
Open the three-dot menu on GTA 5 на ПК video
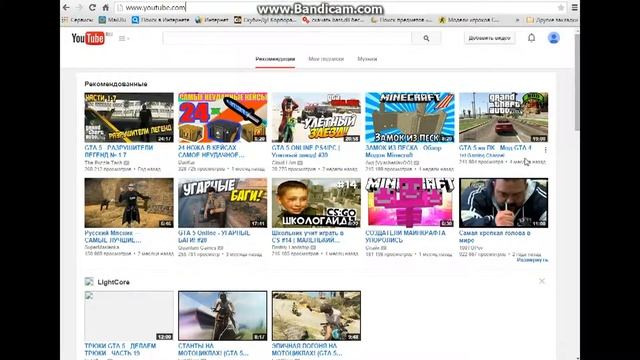545,150
